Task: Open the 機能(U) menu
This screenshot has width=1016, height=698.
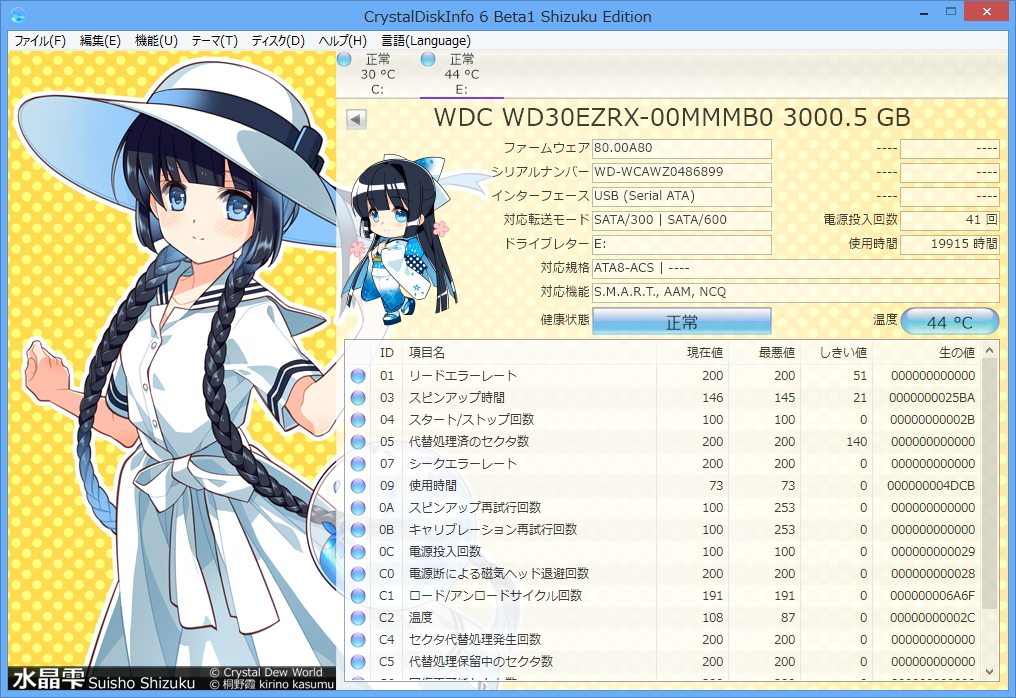Action: click(156, 41)
